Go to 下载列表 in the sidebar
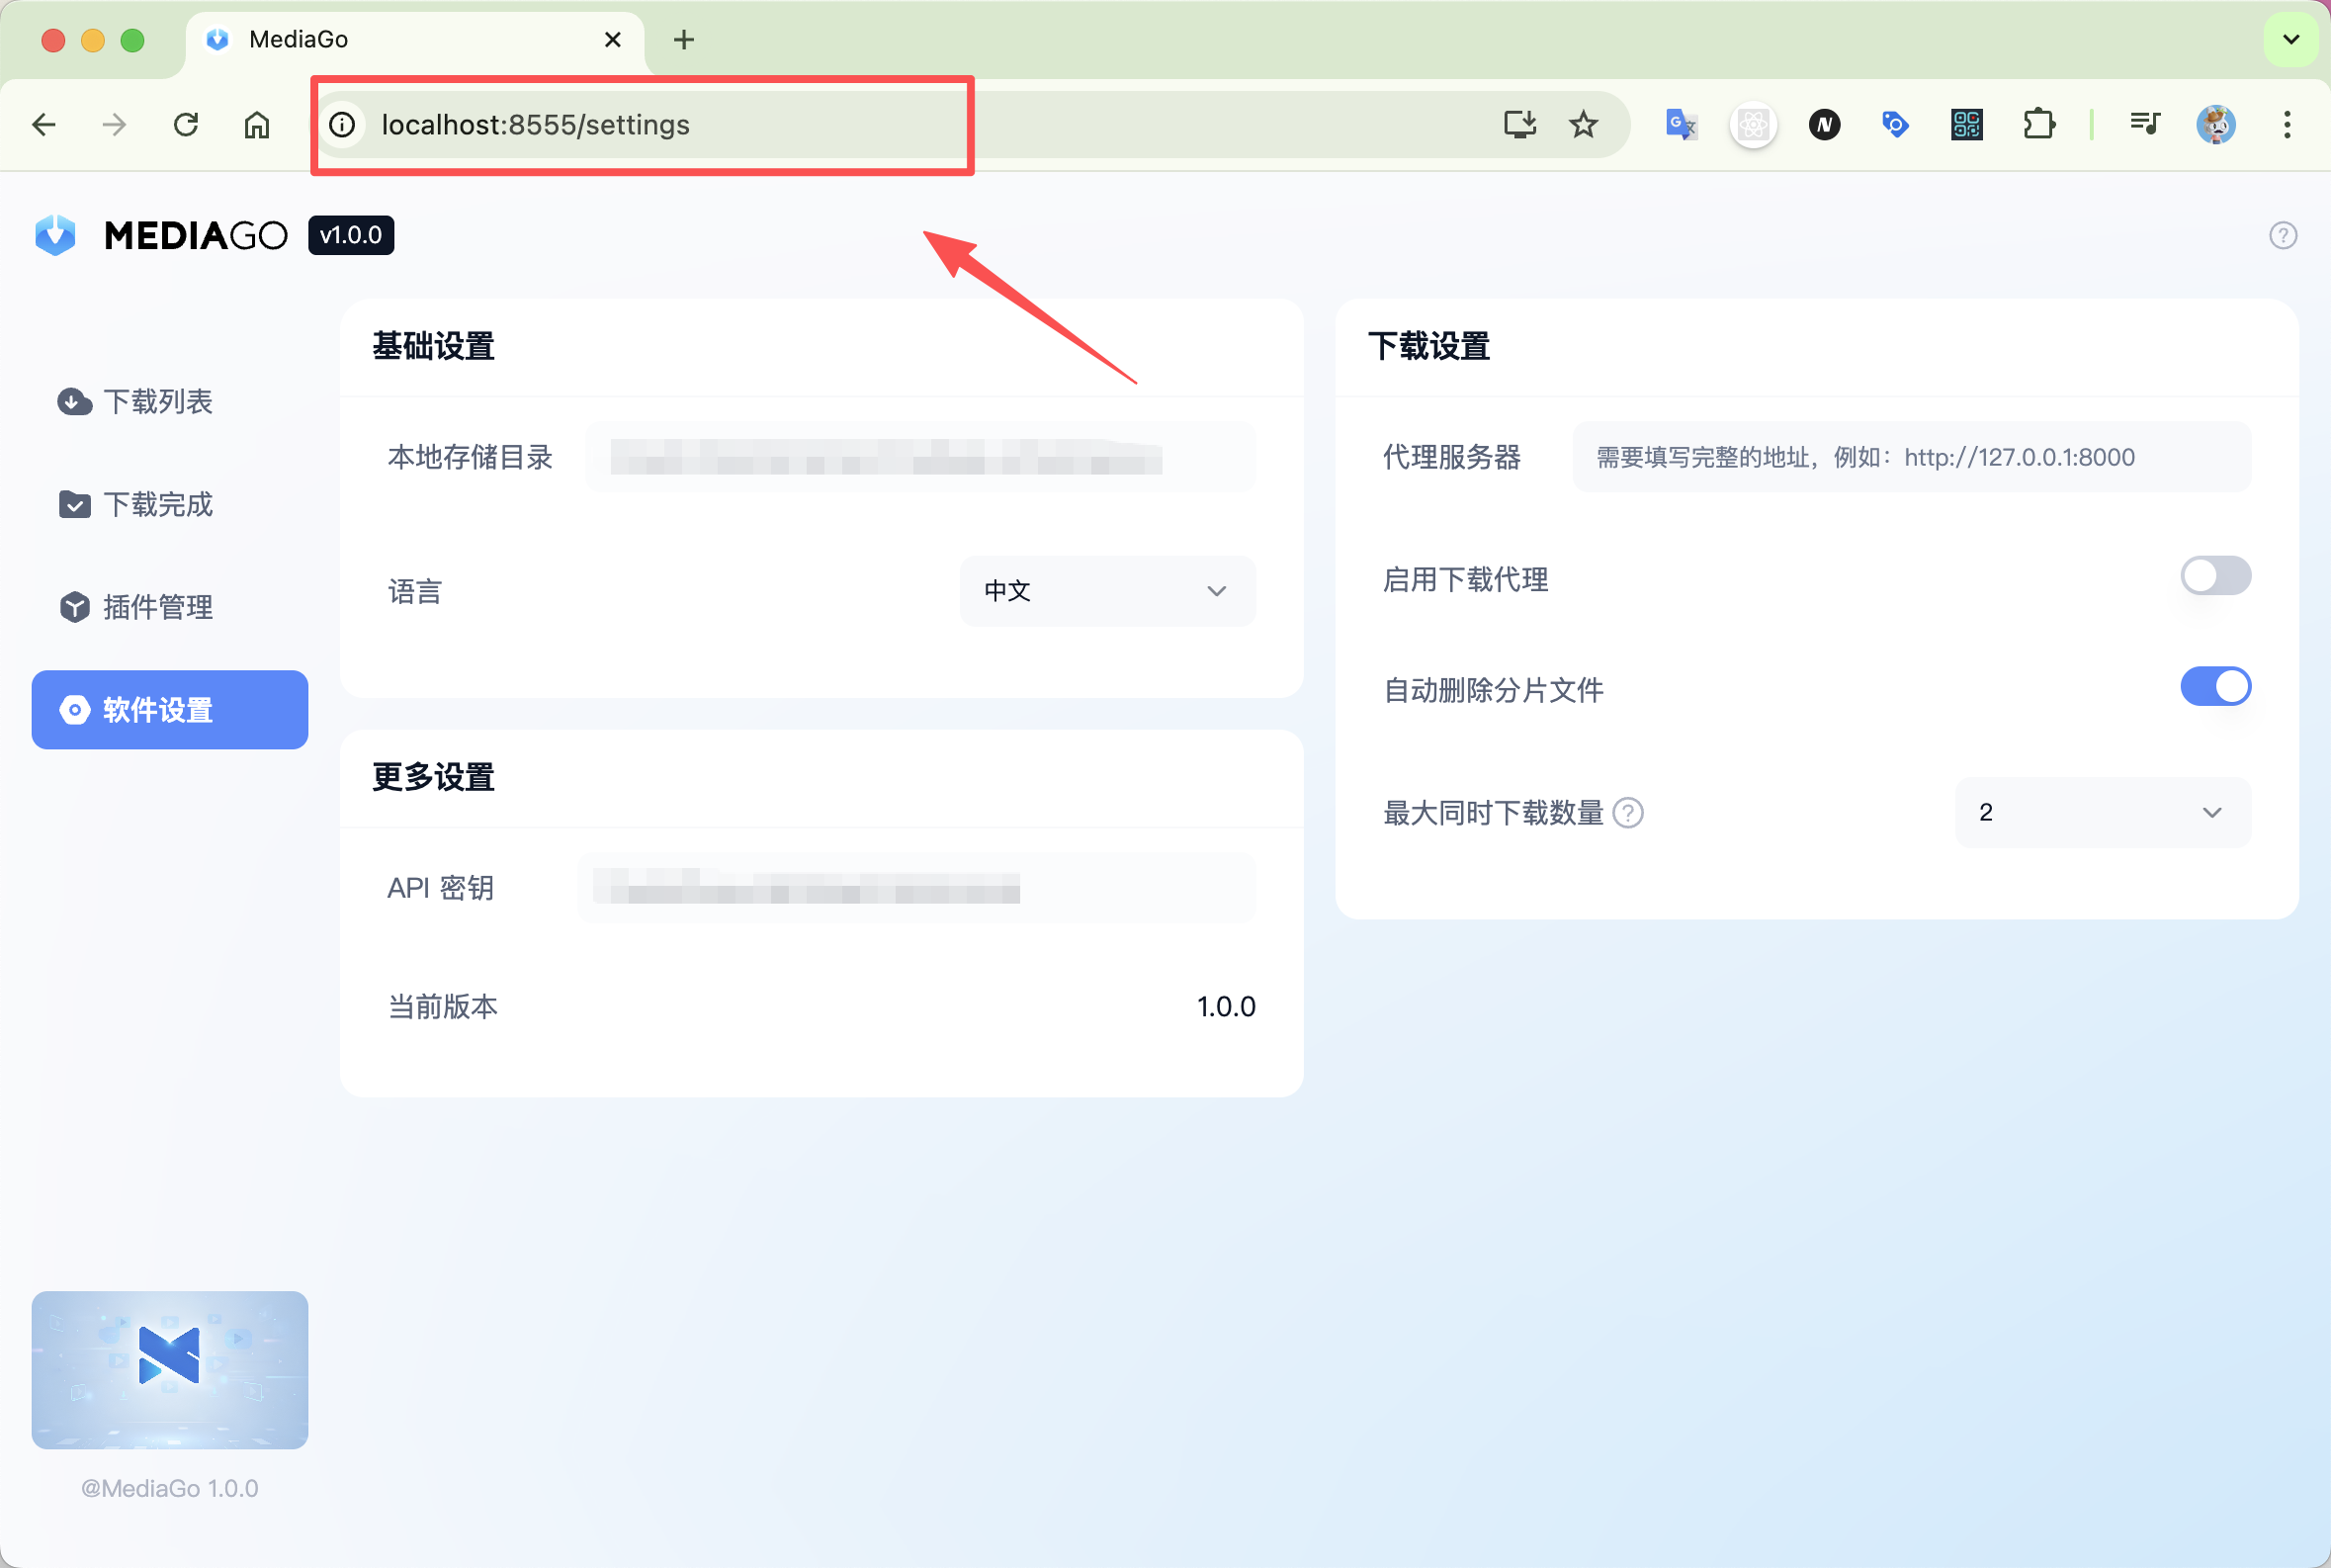2331x1568 pixels. tap(158, 402)
